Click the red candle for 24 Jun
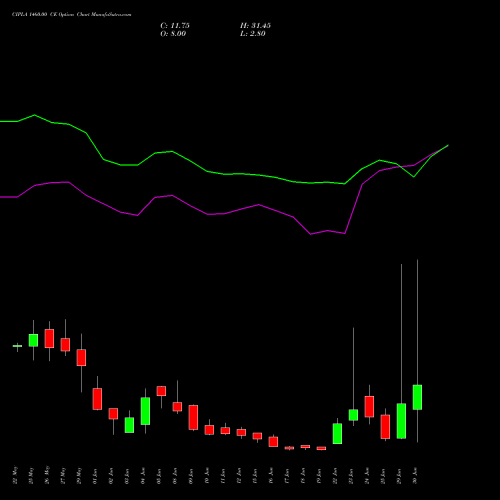The image size is (500, 500). (x=369, y=406)
